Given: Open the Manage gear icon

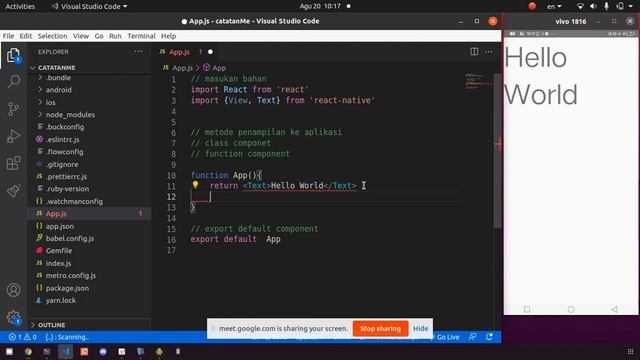Looking at the screenshot, I should tap(13, 317).
